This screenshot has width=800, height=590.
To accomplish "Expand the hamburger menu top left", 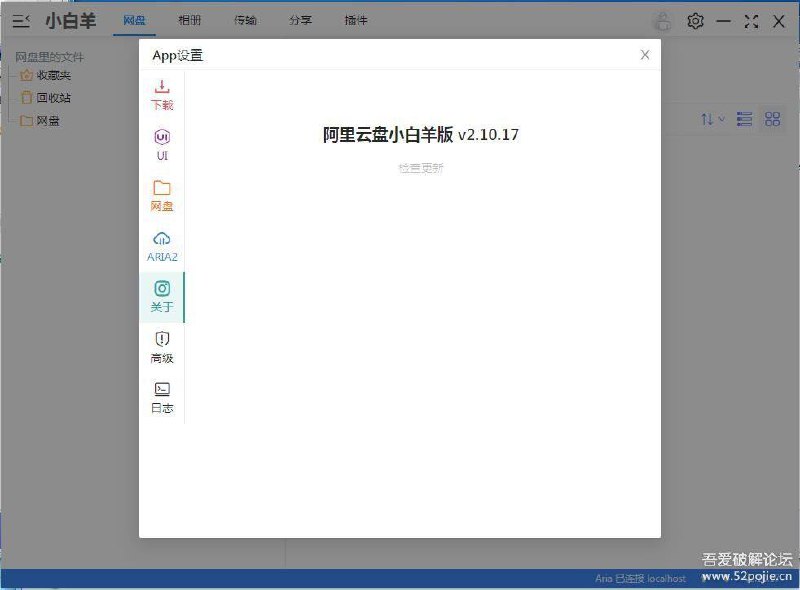I will coord(20,20).
